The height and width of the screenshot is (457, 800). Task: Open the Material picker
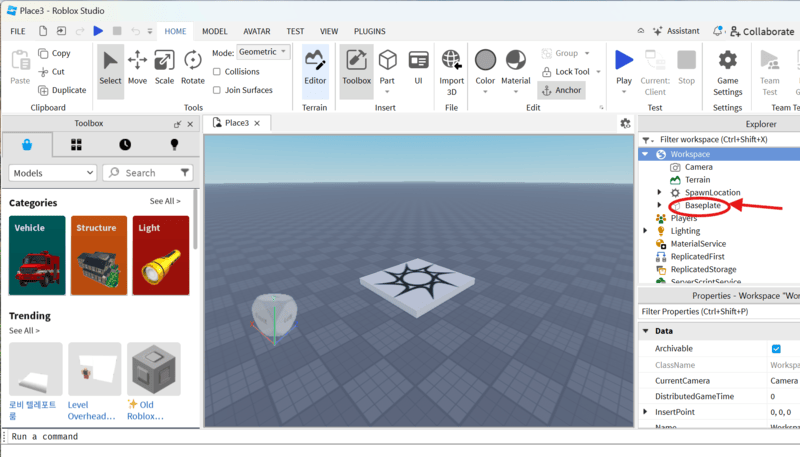pyautogui.click(x=516, y=68)
